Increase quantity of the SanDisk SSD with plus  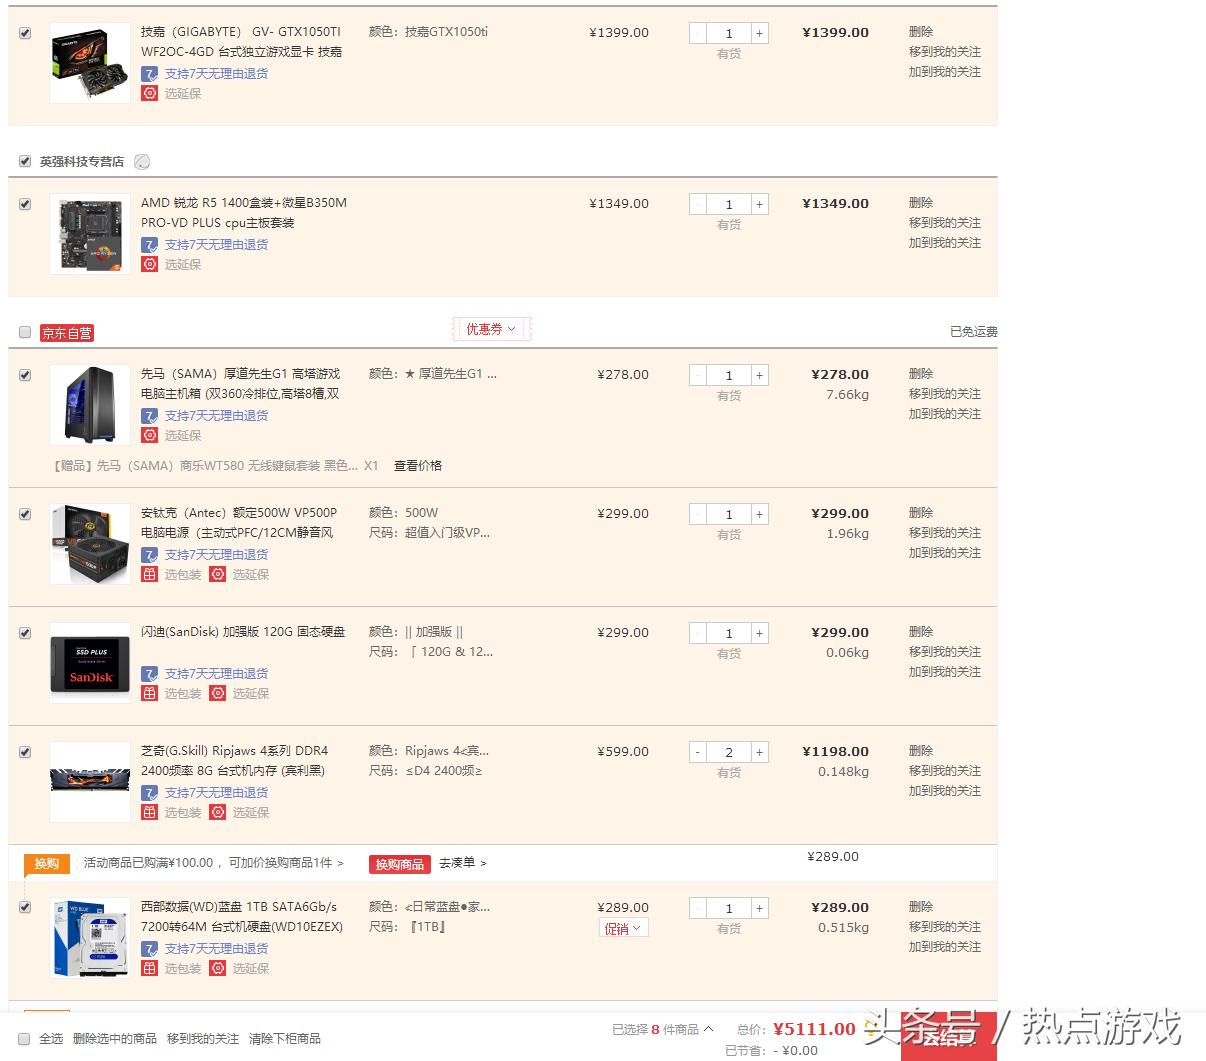point(759,632)
